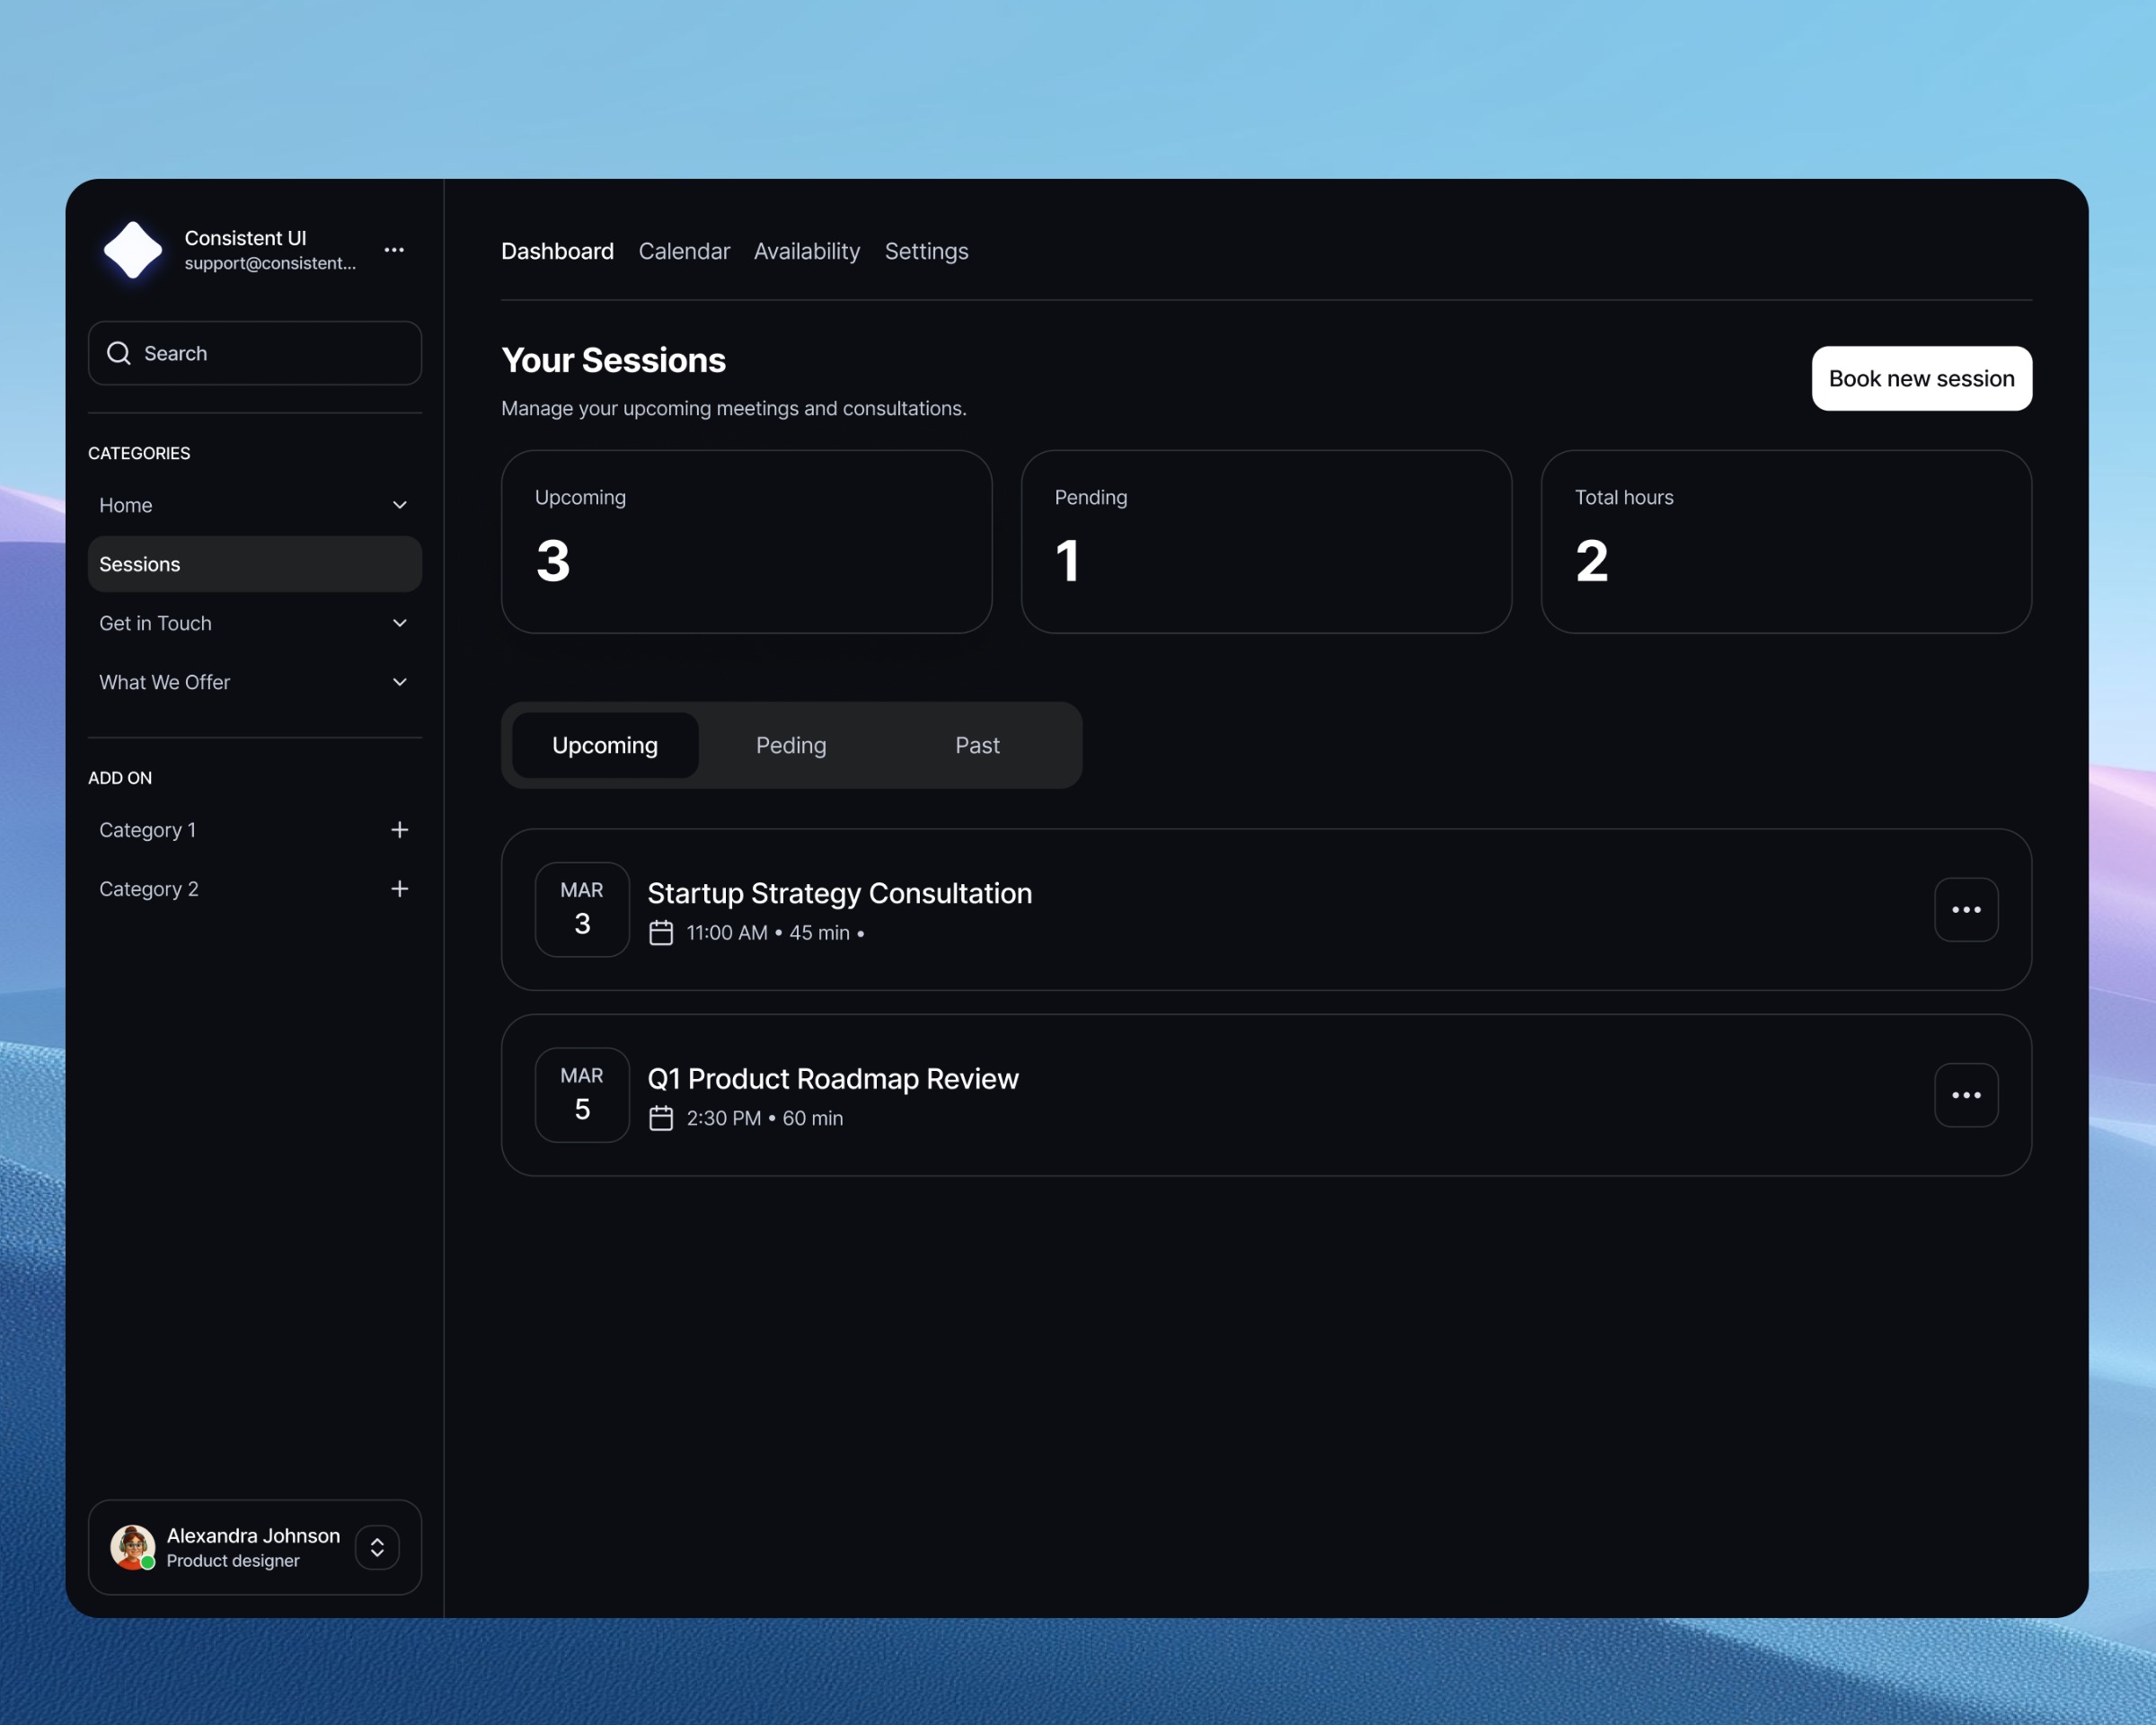Expand the What We Offer section
The height and width of the screenshot is (1725, 2156).
[x=399, y=682]
